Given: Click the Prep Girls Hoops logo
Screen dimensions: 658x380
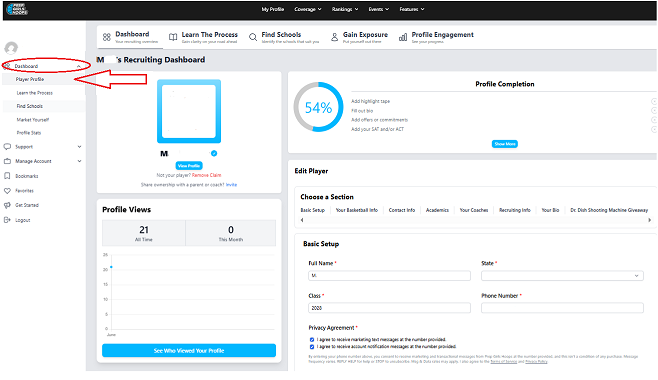Looking at the screenshot, I should point(18,9).
